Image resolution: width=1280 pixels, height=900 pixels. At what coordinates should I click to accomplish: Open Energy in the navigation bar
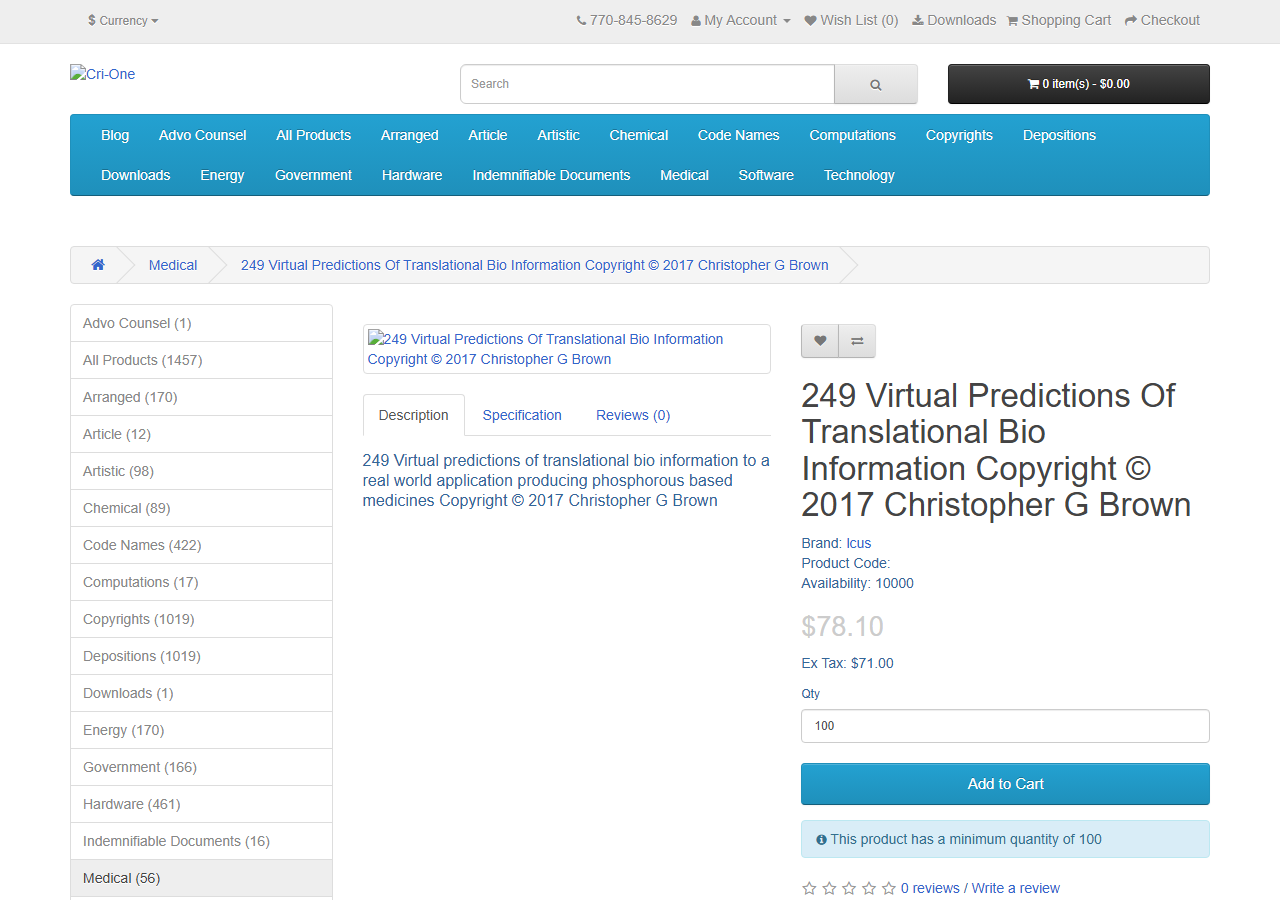point(222,175)
